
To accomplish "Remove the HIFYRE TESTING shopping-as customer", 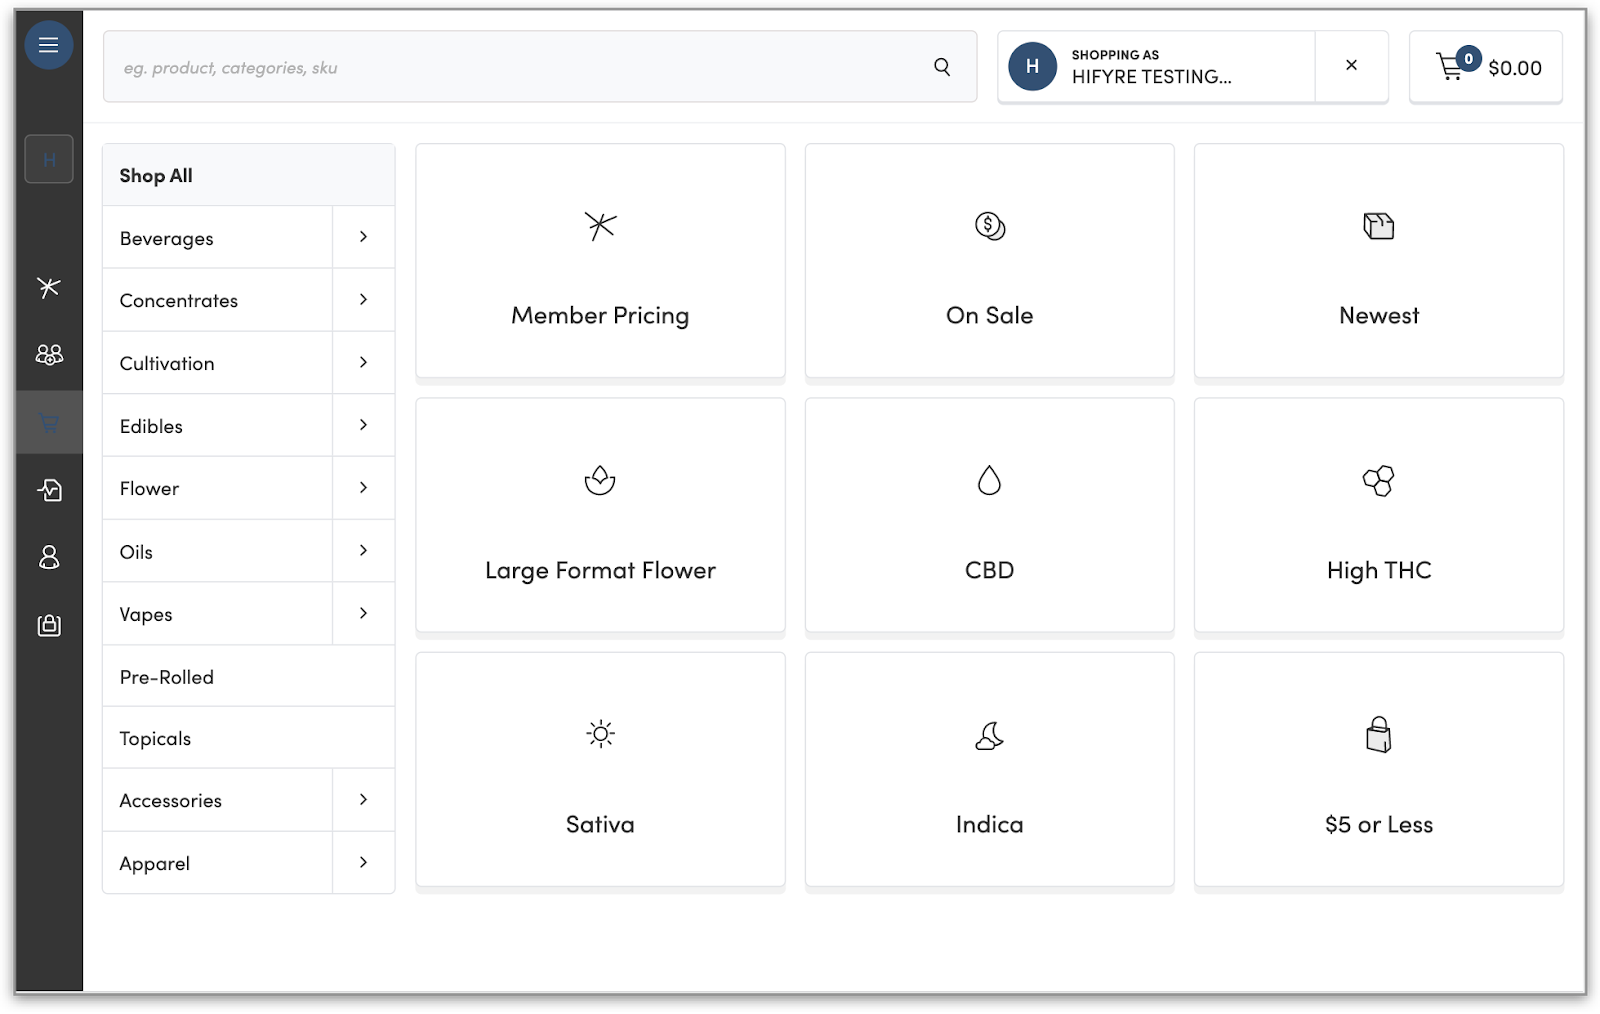I will point(1351,65).
